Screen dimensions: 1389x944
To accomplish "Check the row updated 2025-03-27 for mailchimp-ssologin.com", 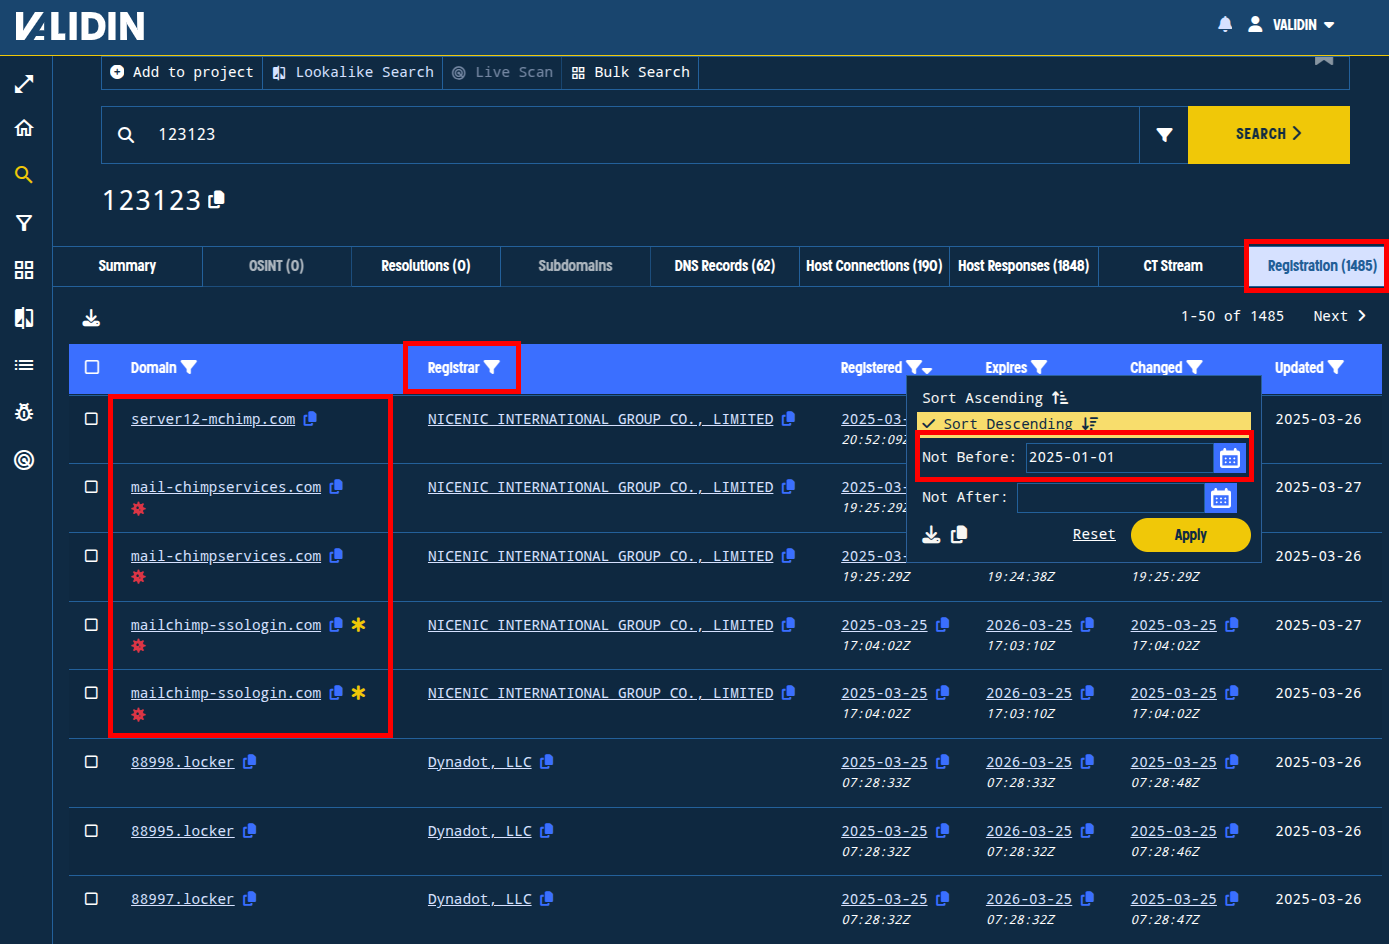I will 91,625.
